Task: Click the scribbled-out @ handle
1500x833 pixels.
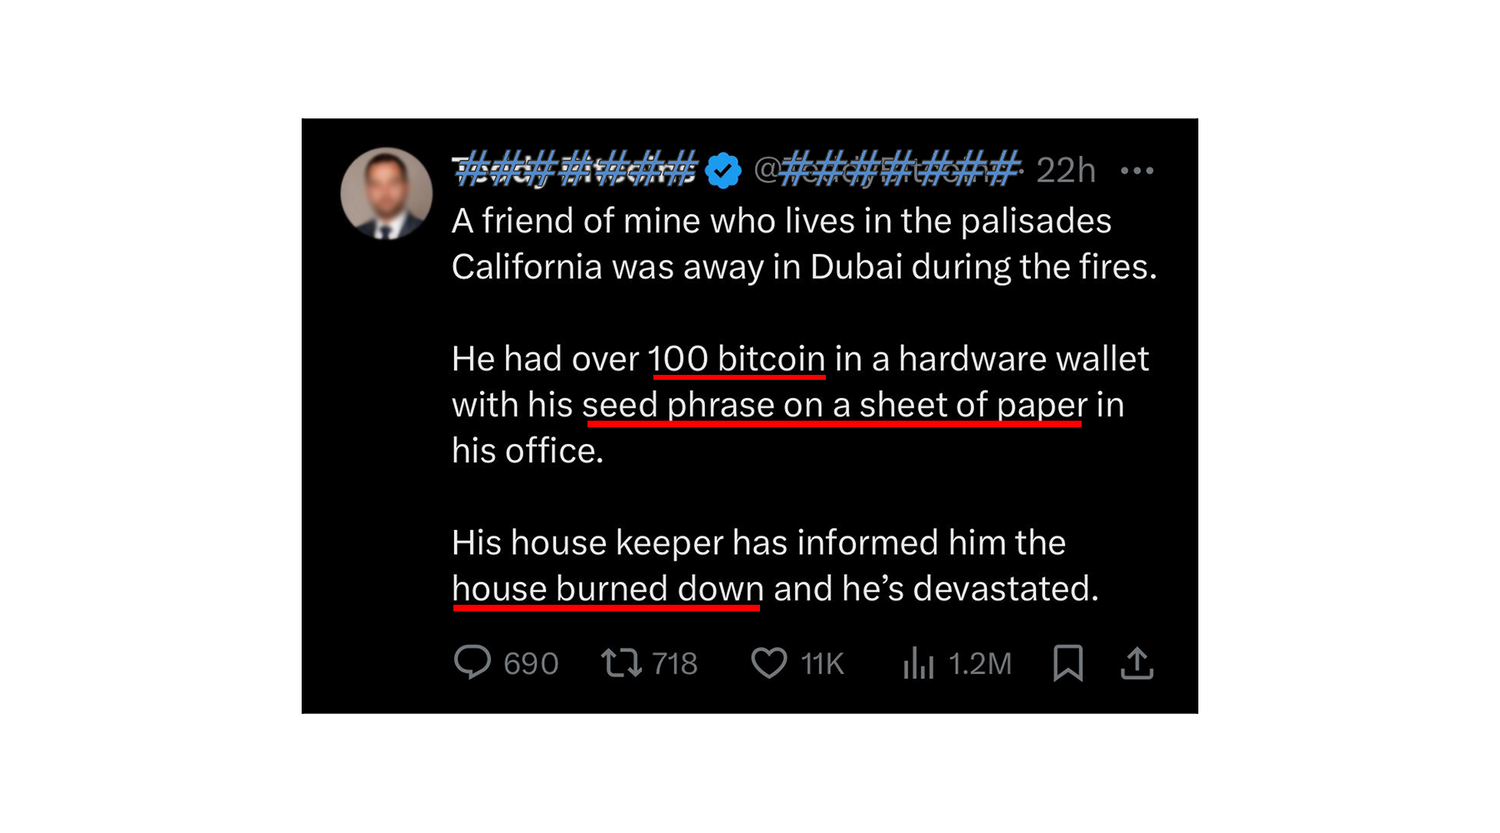Action: [888, 170]
